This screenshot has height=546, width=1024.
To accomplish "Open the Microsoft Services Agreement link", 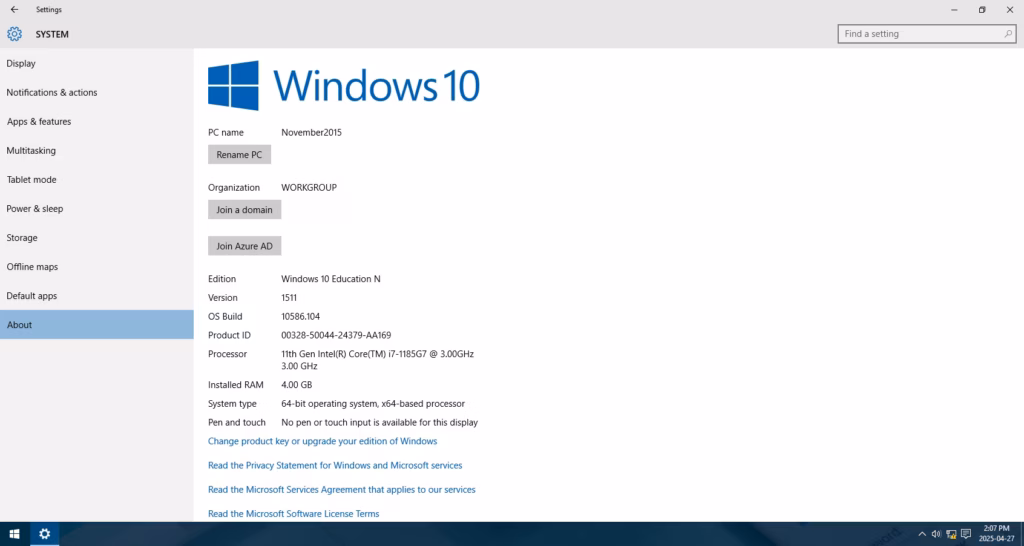I will click(x=342, y=490).
